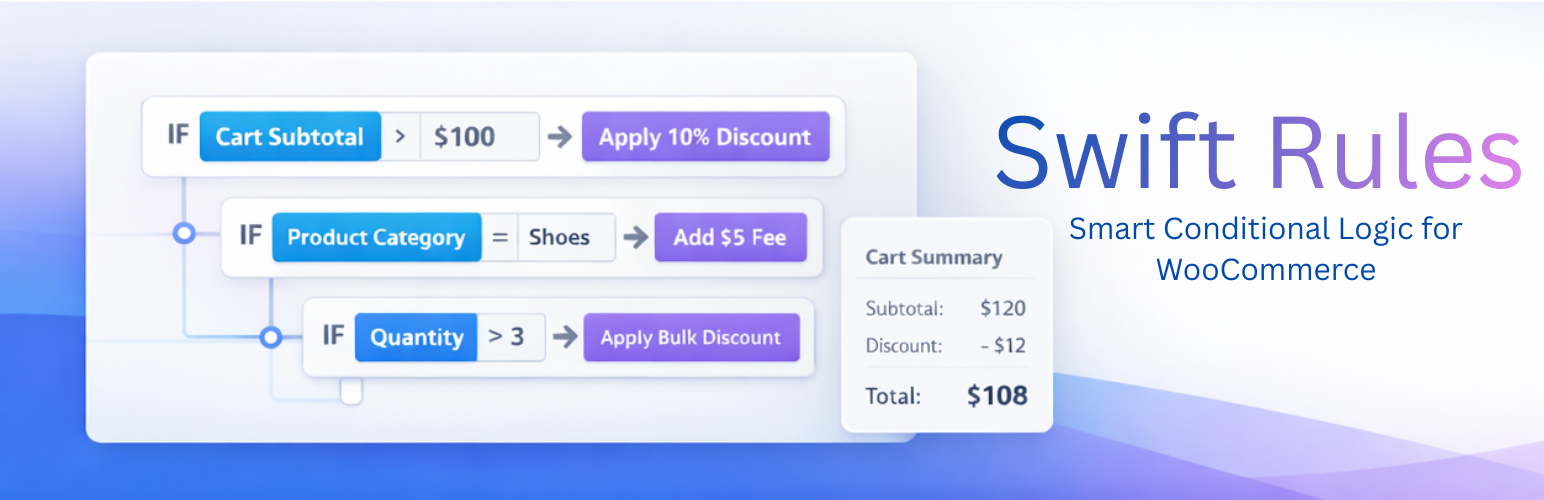Click the connector node beside Quantity rule
1544x500 pixels.
[x=270, y=337]
